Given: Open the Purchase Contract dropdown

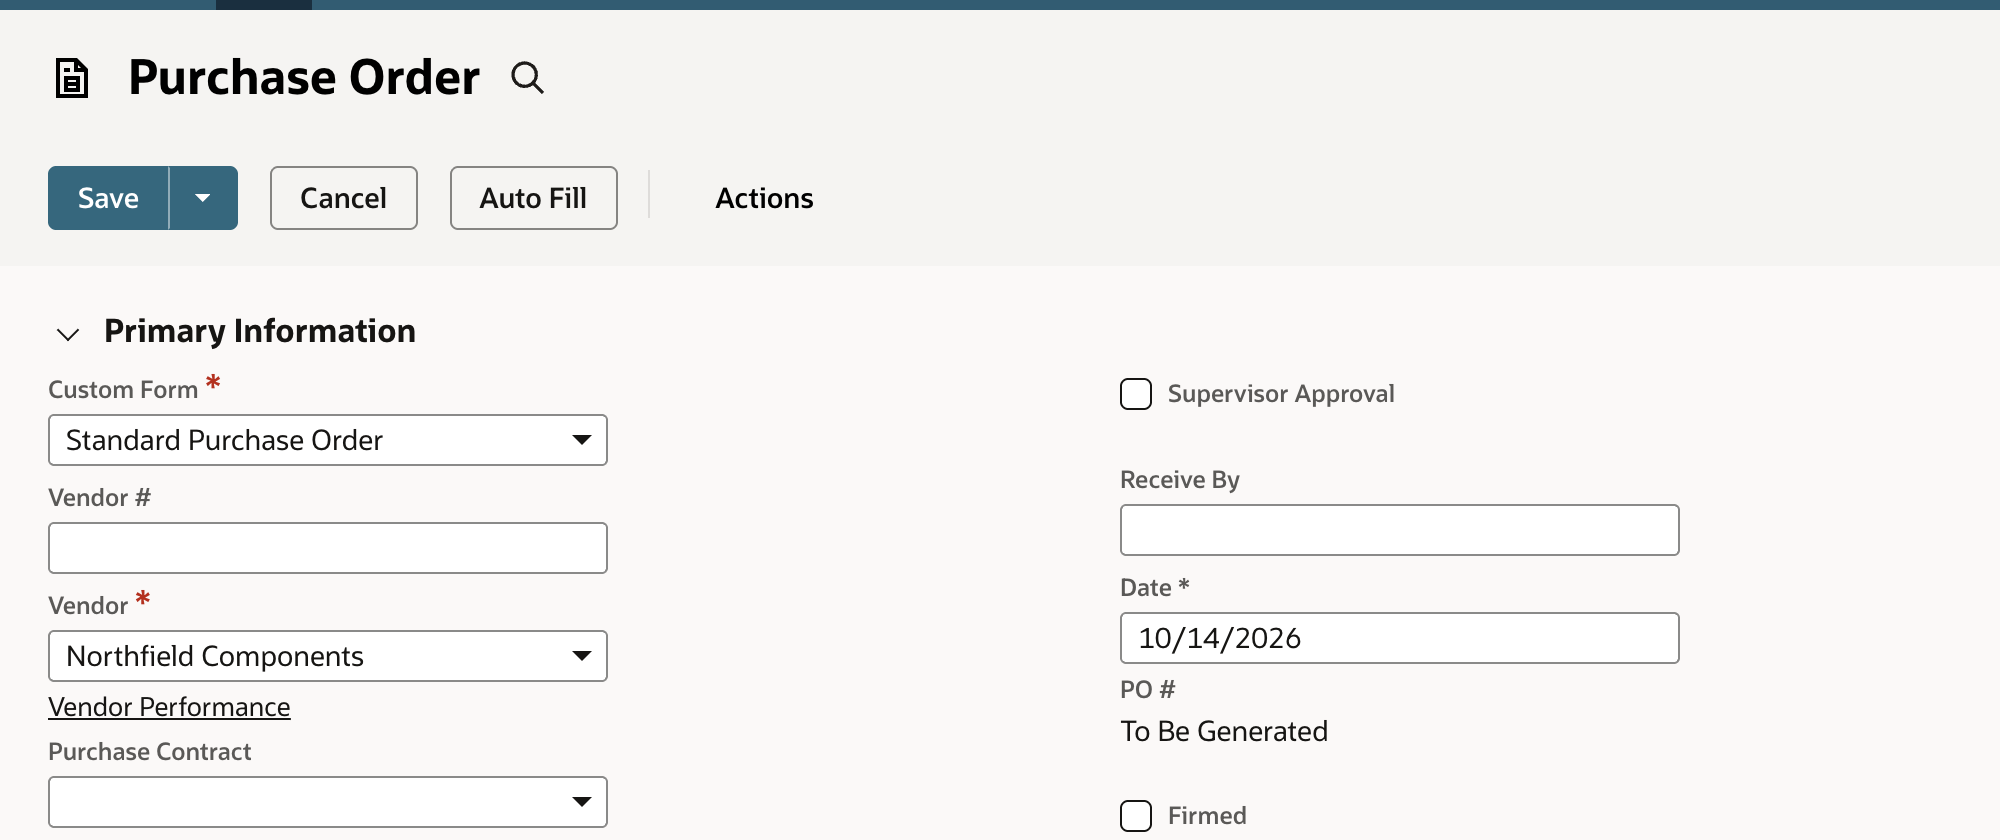Looking at the screenshot, I should tap(328, 802).
